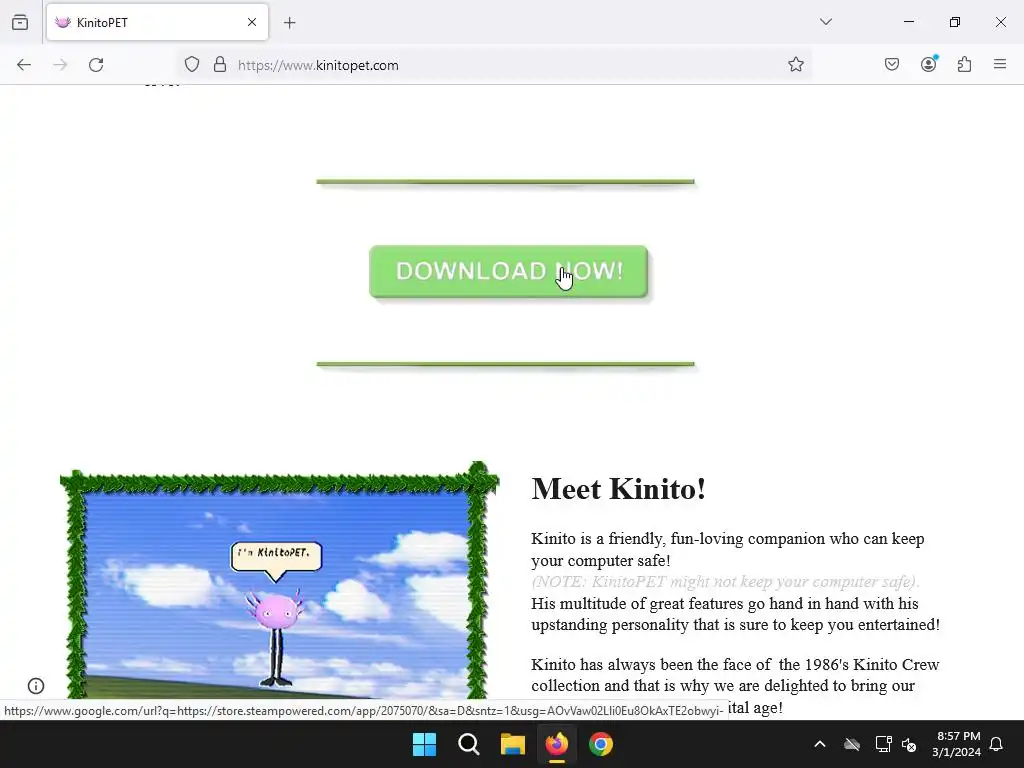Select the KinitoPET browser tab
Screen dimensions: 1024x768
click(157, 23)
